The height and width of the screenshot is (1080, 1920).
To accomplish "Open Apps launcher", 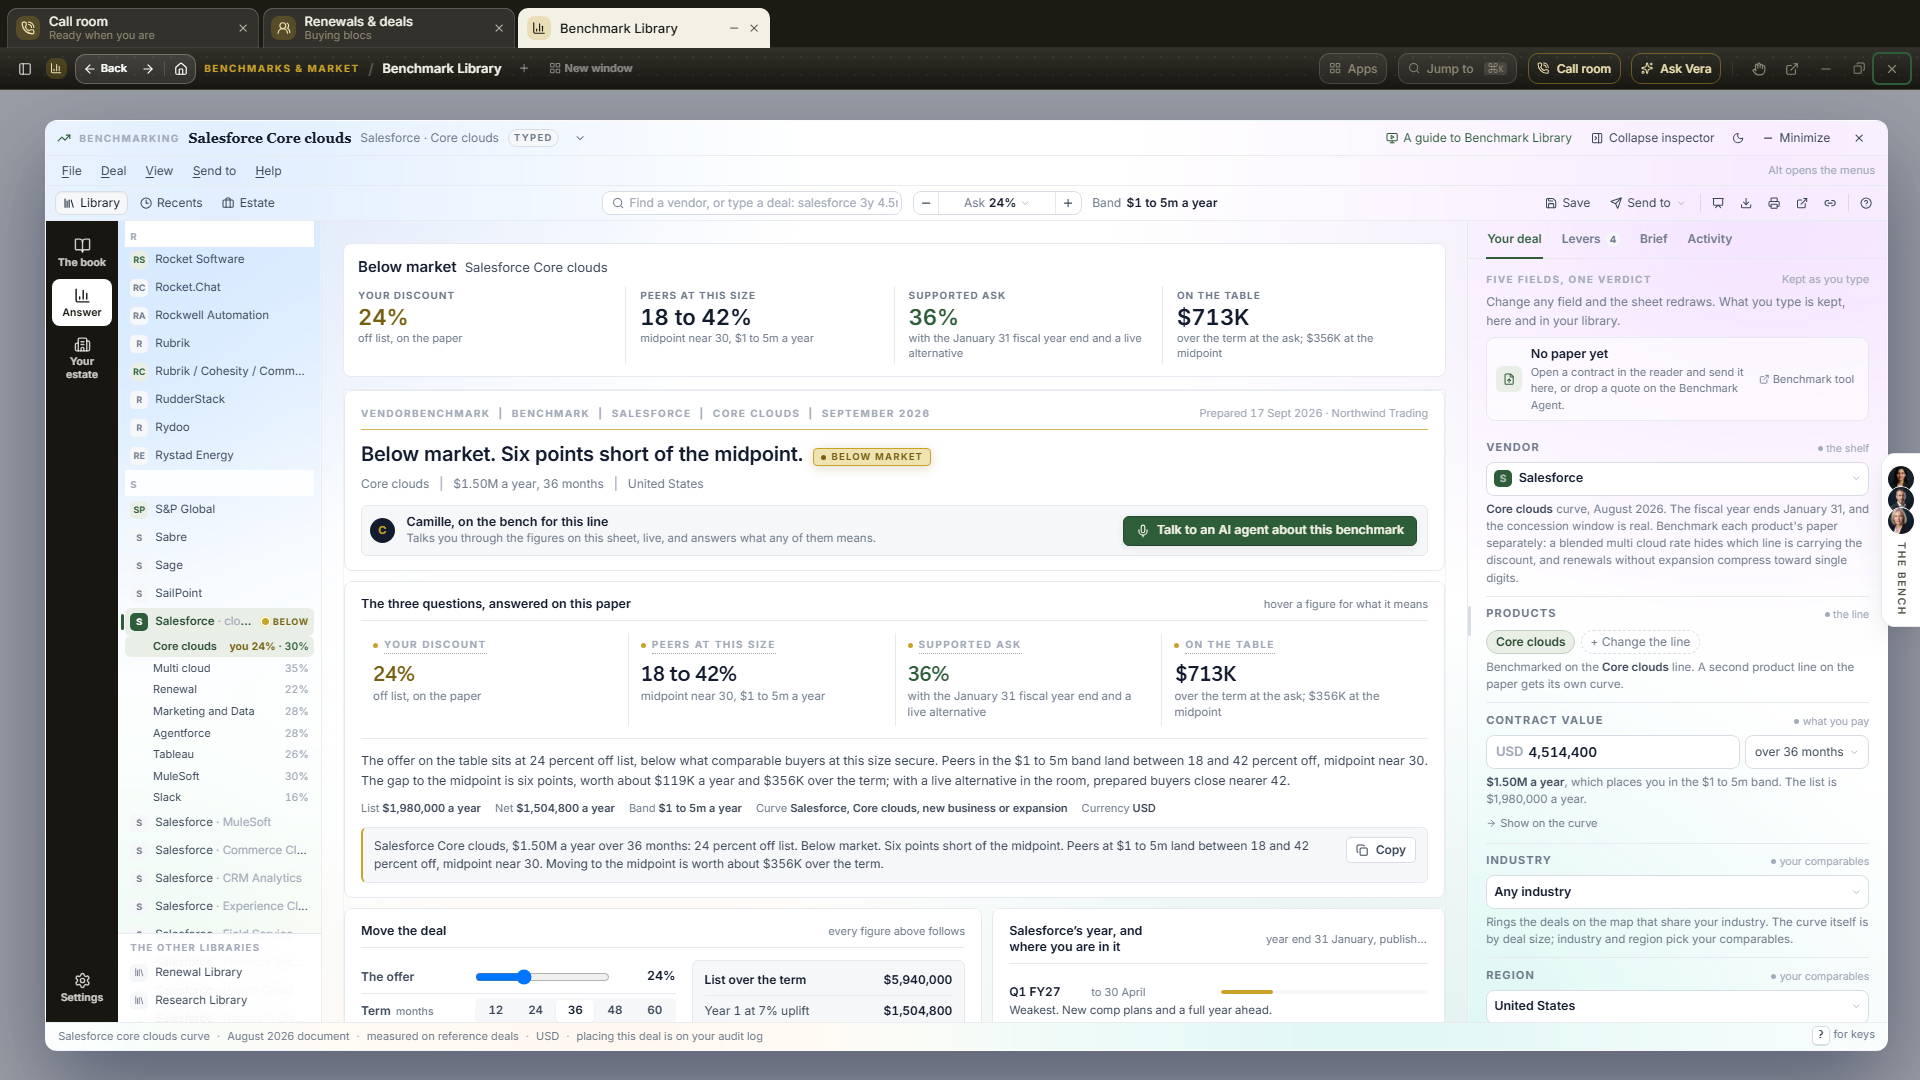I will [x=1353, y=69].
